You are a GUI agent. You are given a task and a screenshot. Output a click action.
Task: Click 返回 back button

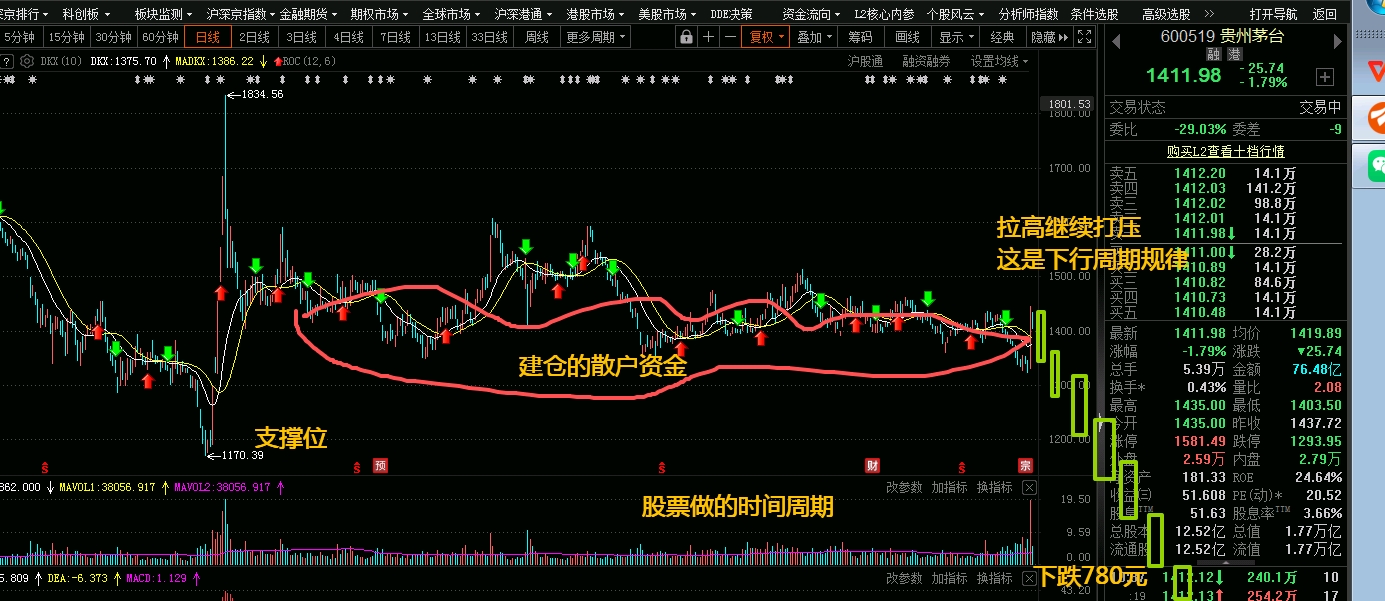[1324, 14]
